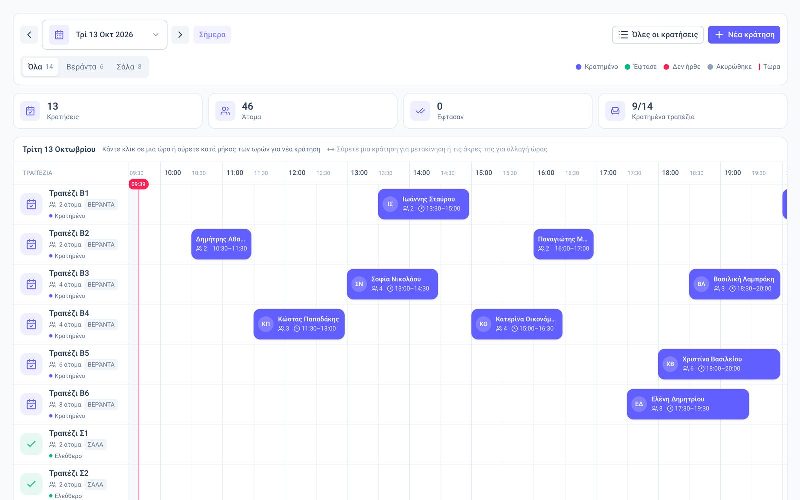Viewport: 800px width, 500px height.
Task: Click the 18:00 time column header
Action: pos(670,173)
